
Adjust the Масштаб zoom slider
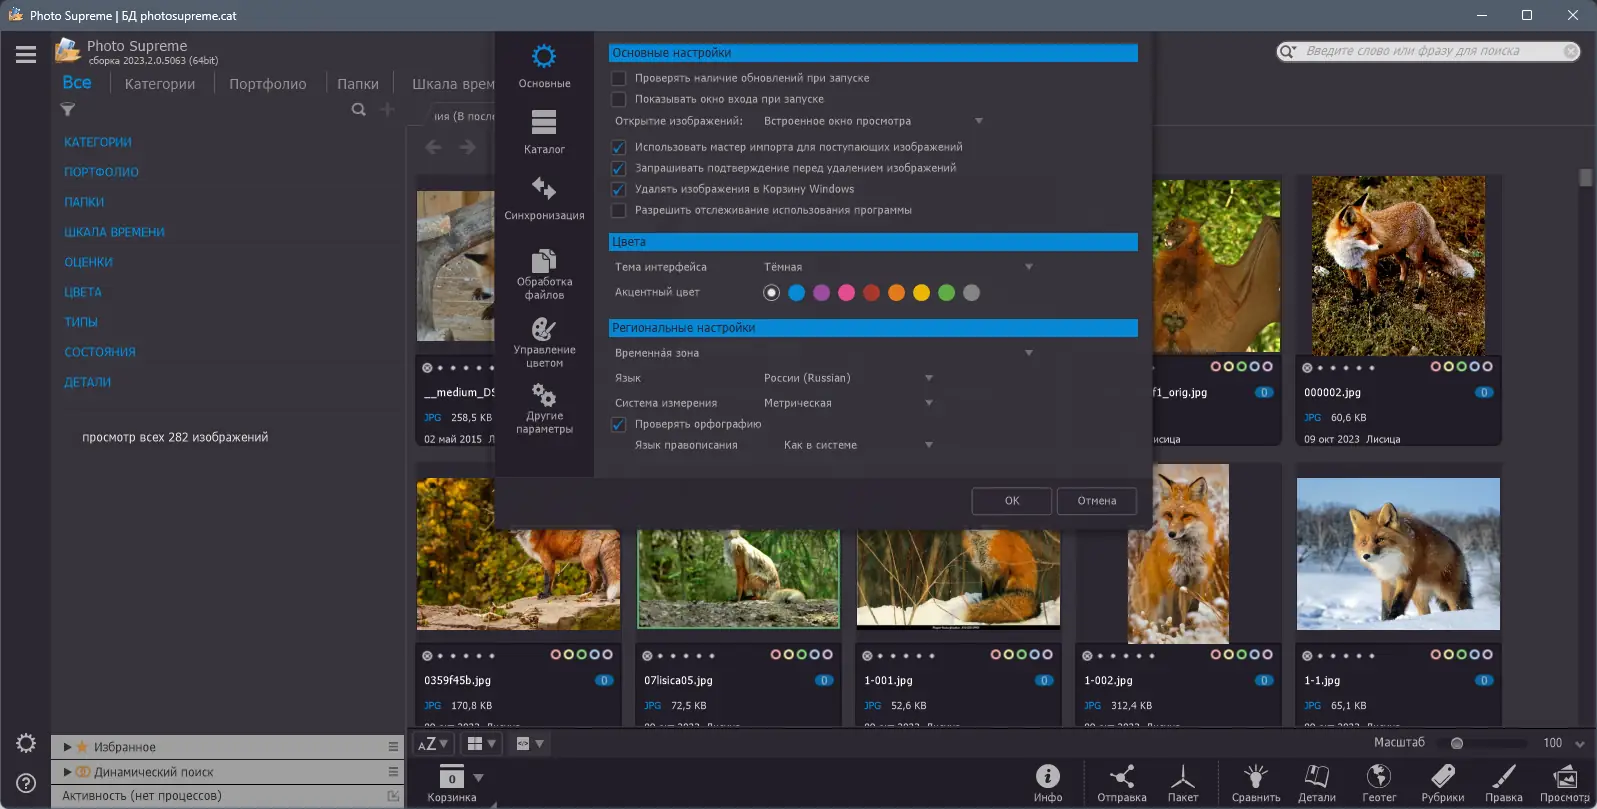[1457, 743]
